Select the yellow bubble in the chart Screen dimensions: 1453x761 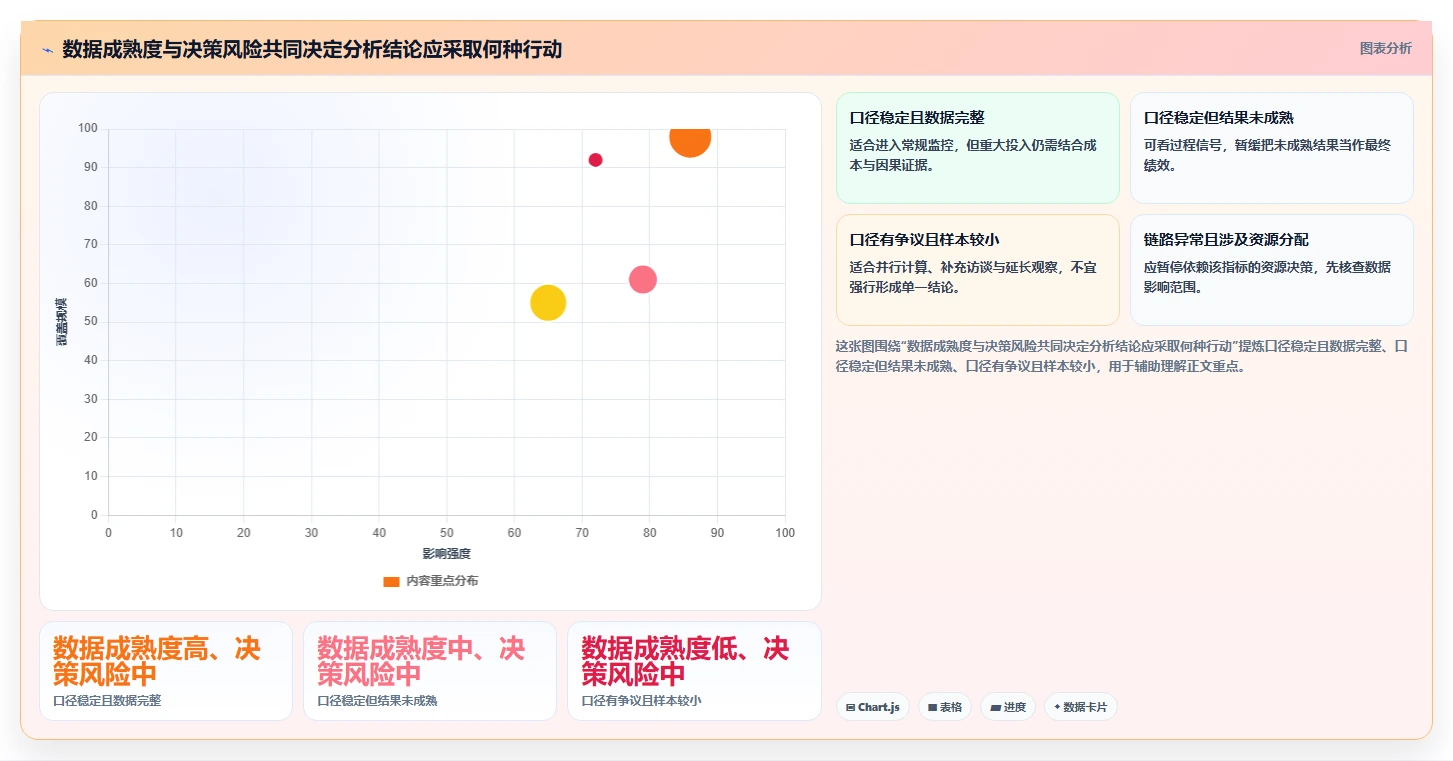point(548,302)
